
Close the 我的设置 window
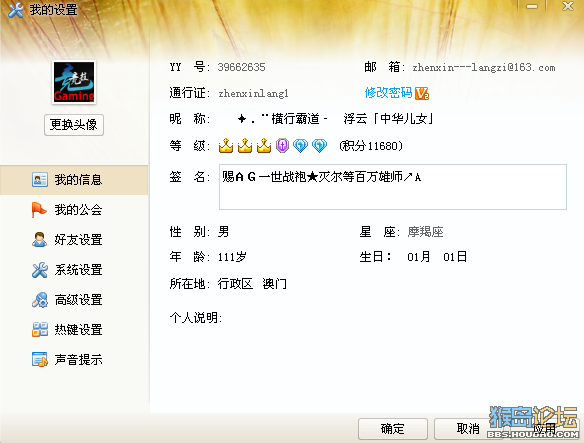click(568, 6)
